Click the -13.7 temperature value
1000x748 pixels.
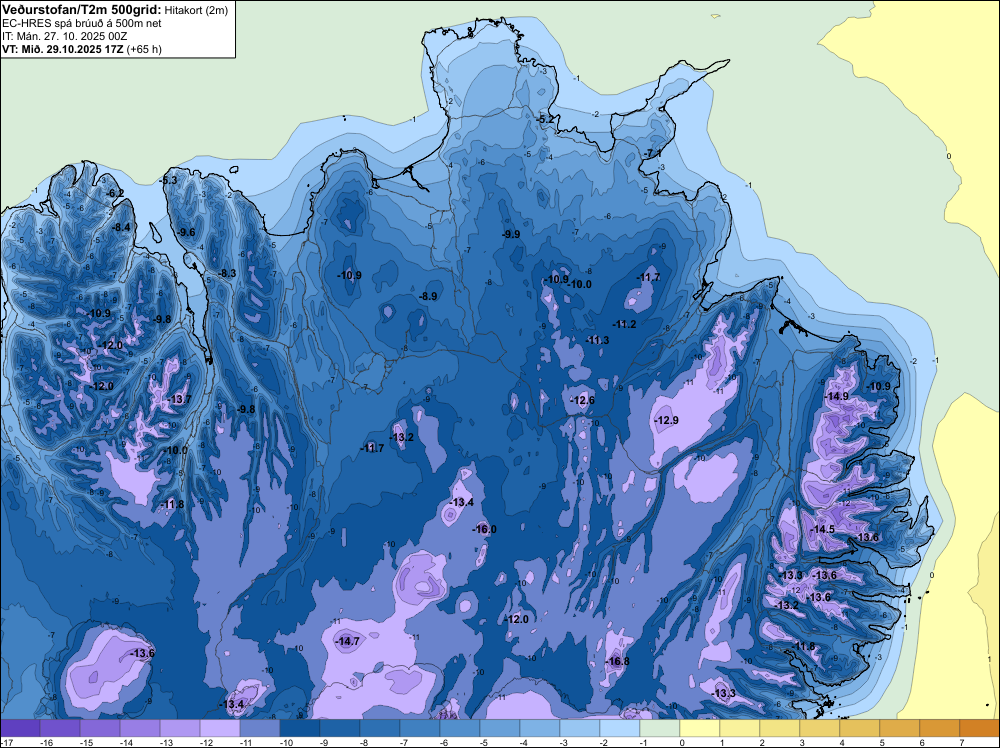(179, 399)
